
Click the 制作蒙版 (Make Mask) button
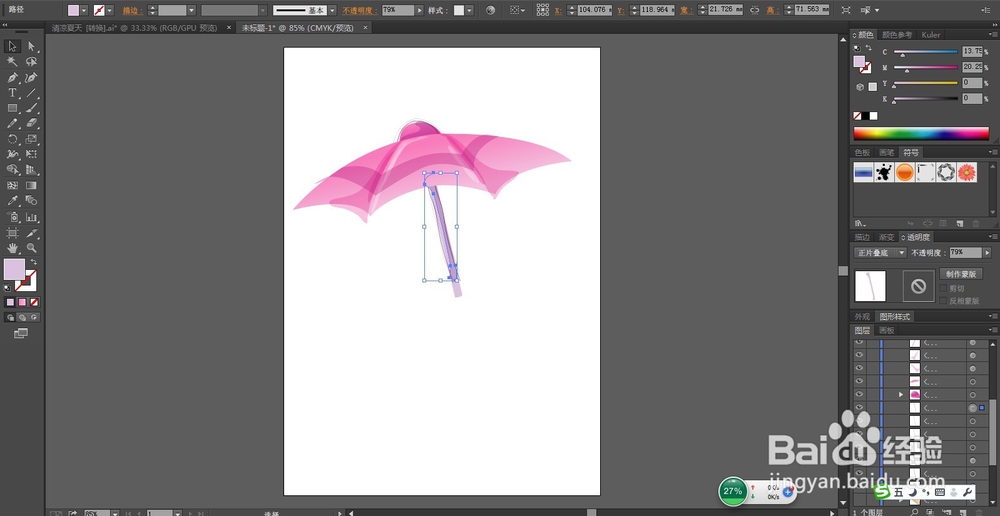click(961, 274)
